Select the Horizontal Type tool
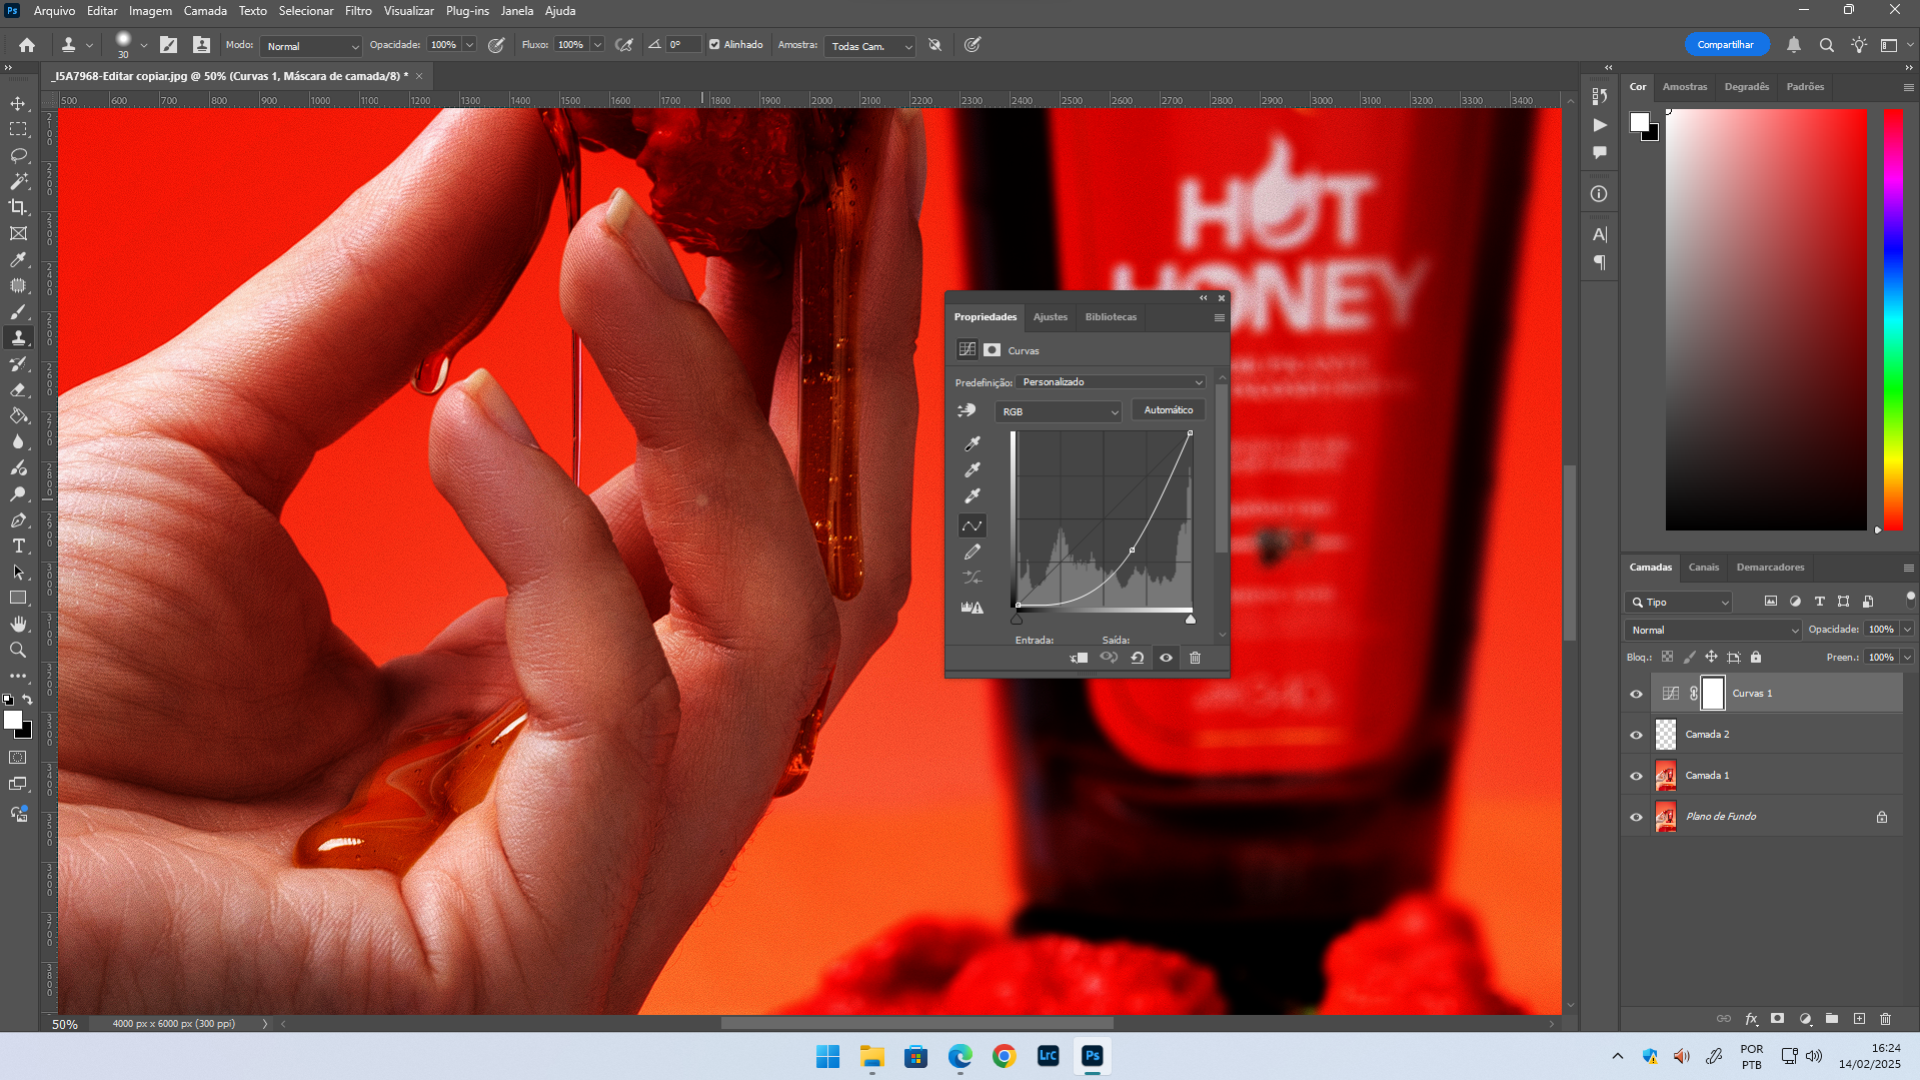 [18, 546]
